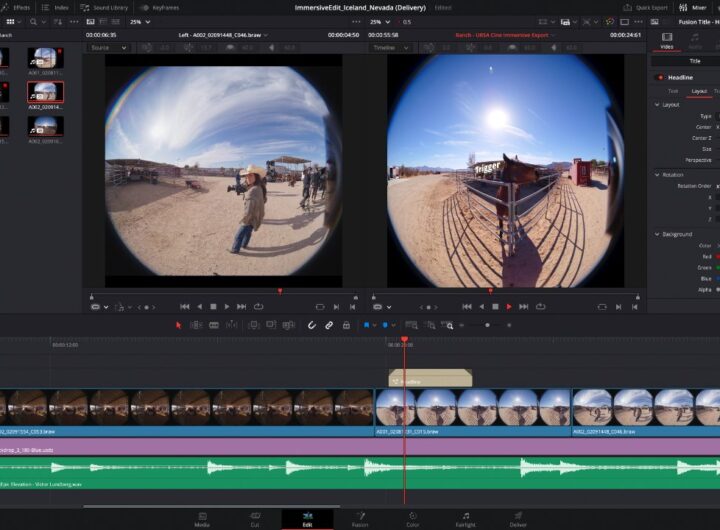Open the Edit page
Viewport: 720px width, 530px height.
click(x=307, y=519)
